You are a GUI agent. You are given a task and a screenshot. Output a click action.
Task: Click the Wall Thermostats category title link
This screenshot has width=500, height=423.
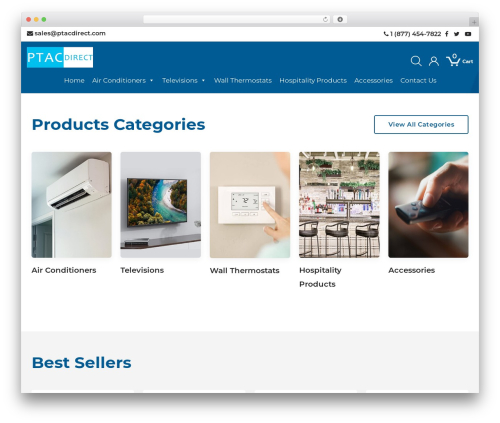pyautogui.click(x=245, y=270)
